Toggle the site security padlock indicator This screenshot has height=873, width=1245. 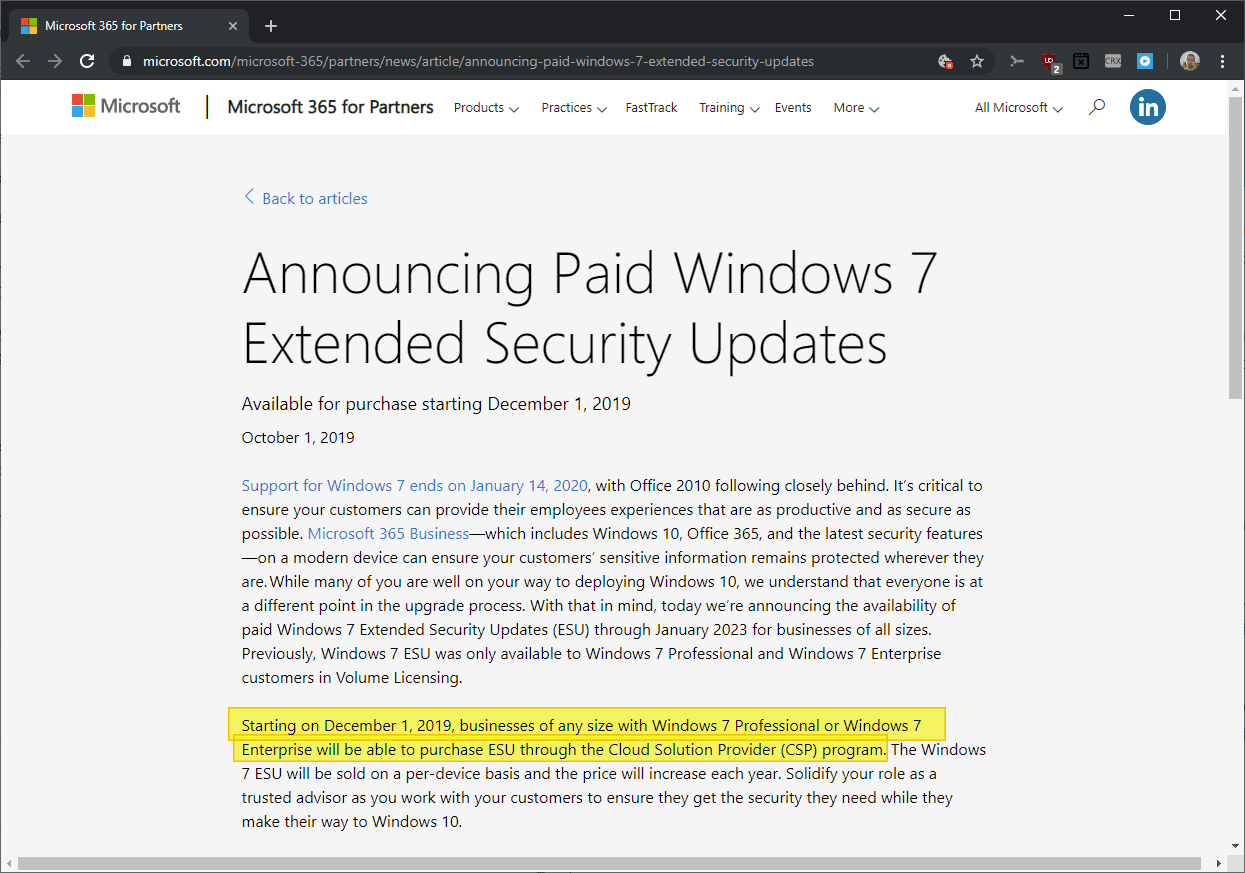(126, 61)
